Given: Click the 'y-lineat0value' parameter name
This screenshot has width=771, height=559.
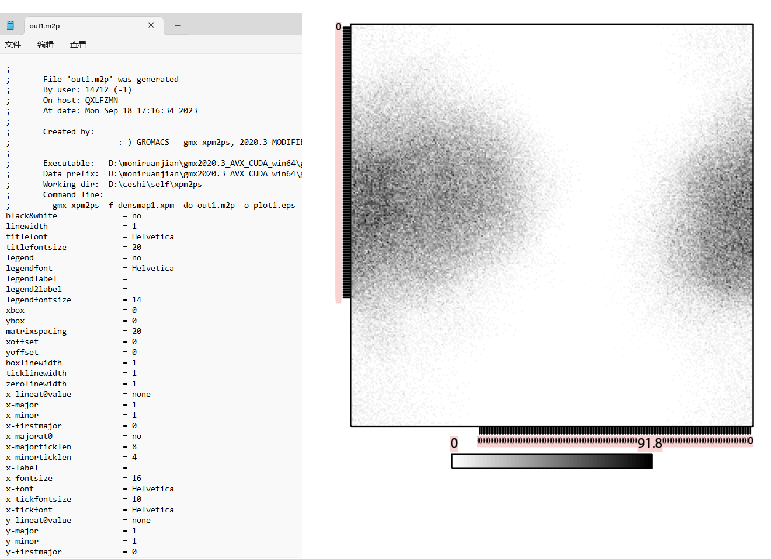Looking at the screenshot, I should click(38, 520).
